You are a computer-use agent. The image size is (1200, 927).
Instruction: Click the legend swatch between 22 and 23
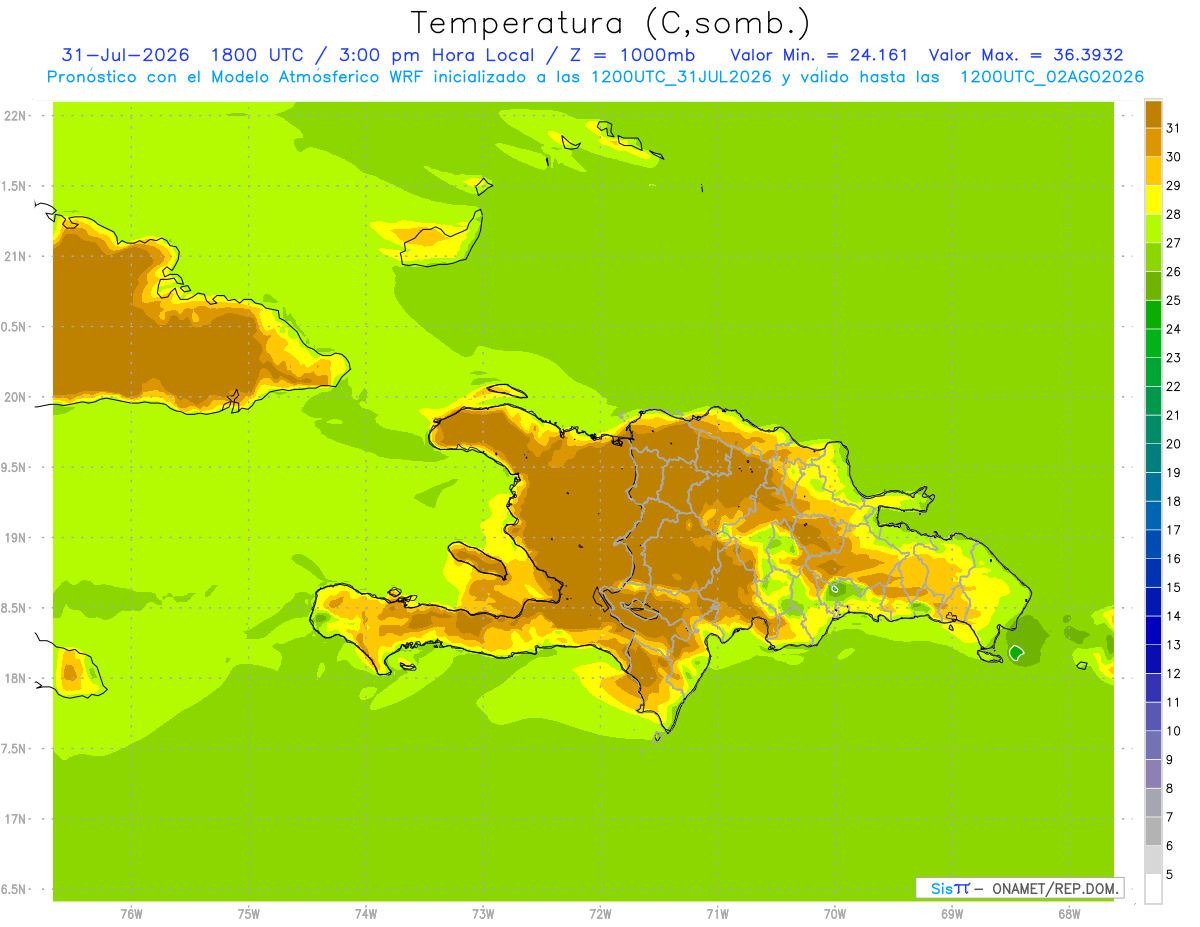coord(1153,371)
